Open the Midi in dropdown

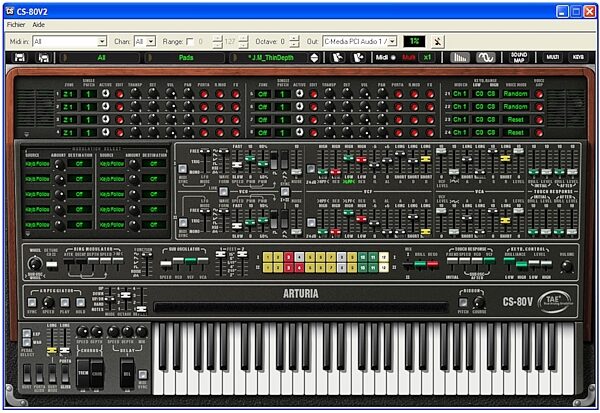[69, 41]
